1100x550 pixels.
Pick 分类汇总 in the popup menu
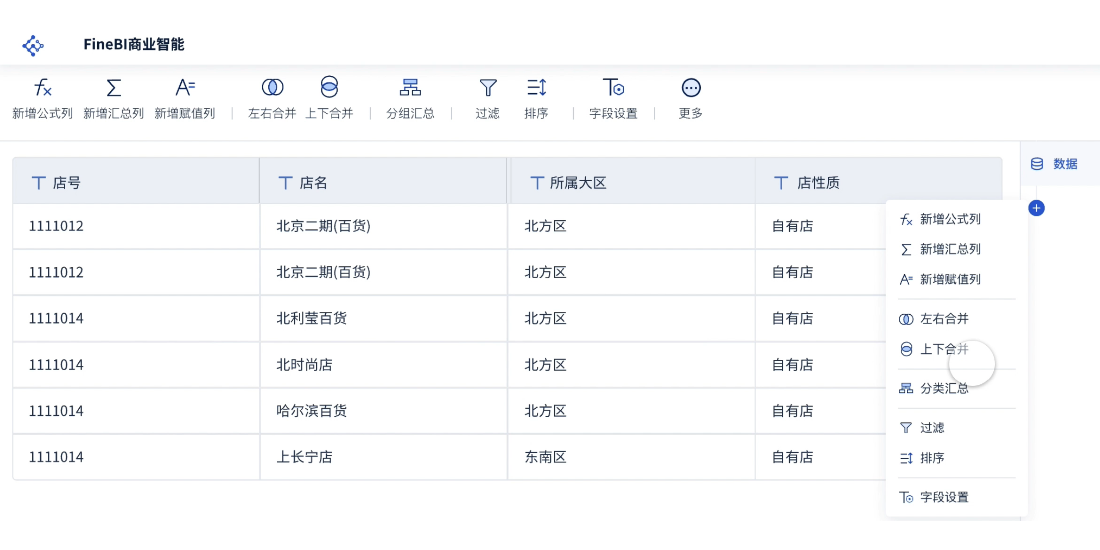943,388
